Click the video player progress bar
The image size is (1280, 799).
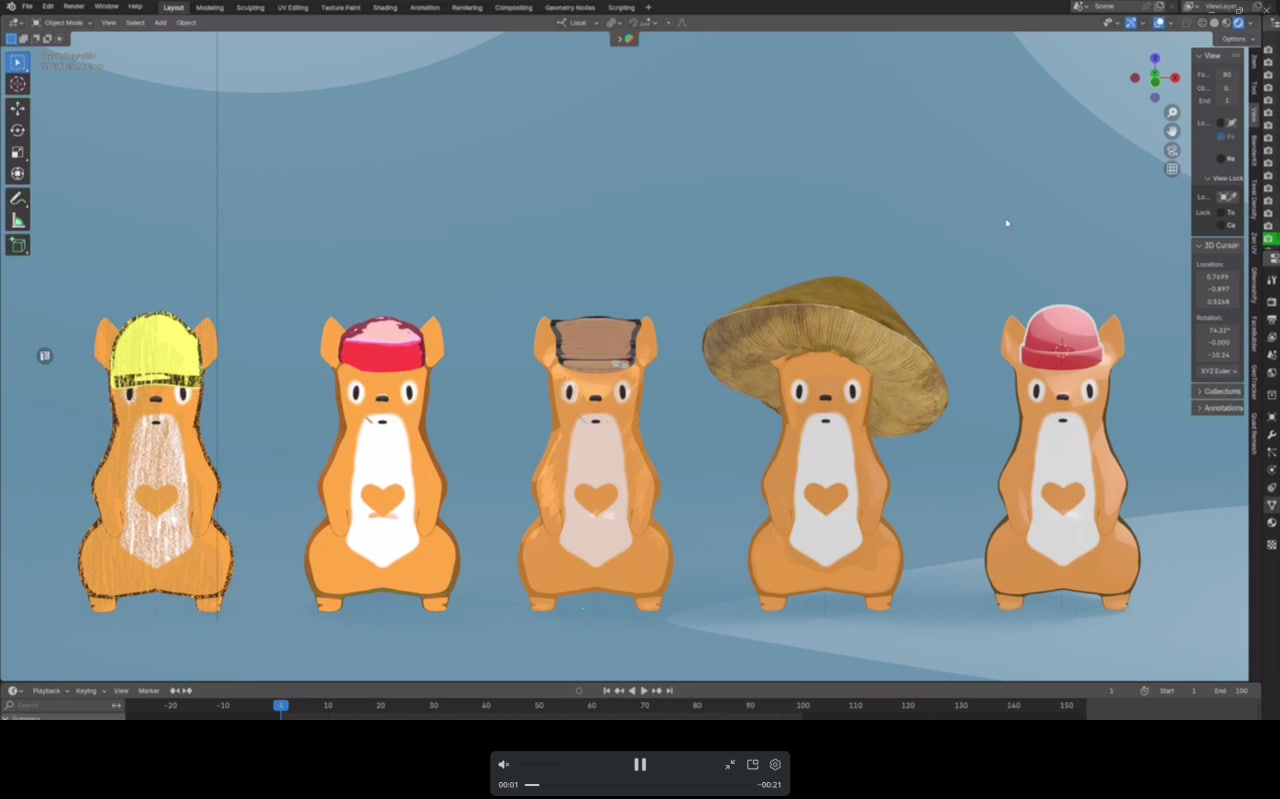click(x=640, y=785)
